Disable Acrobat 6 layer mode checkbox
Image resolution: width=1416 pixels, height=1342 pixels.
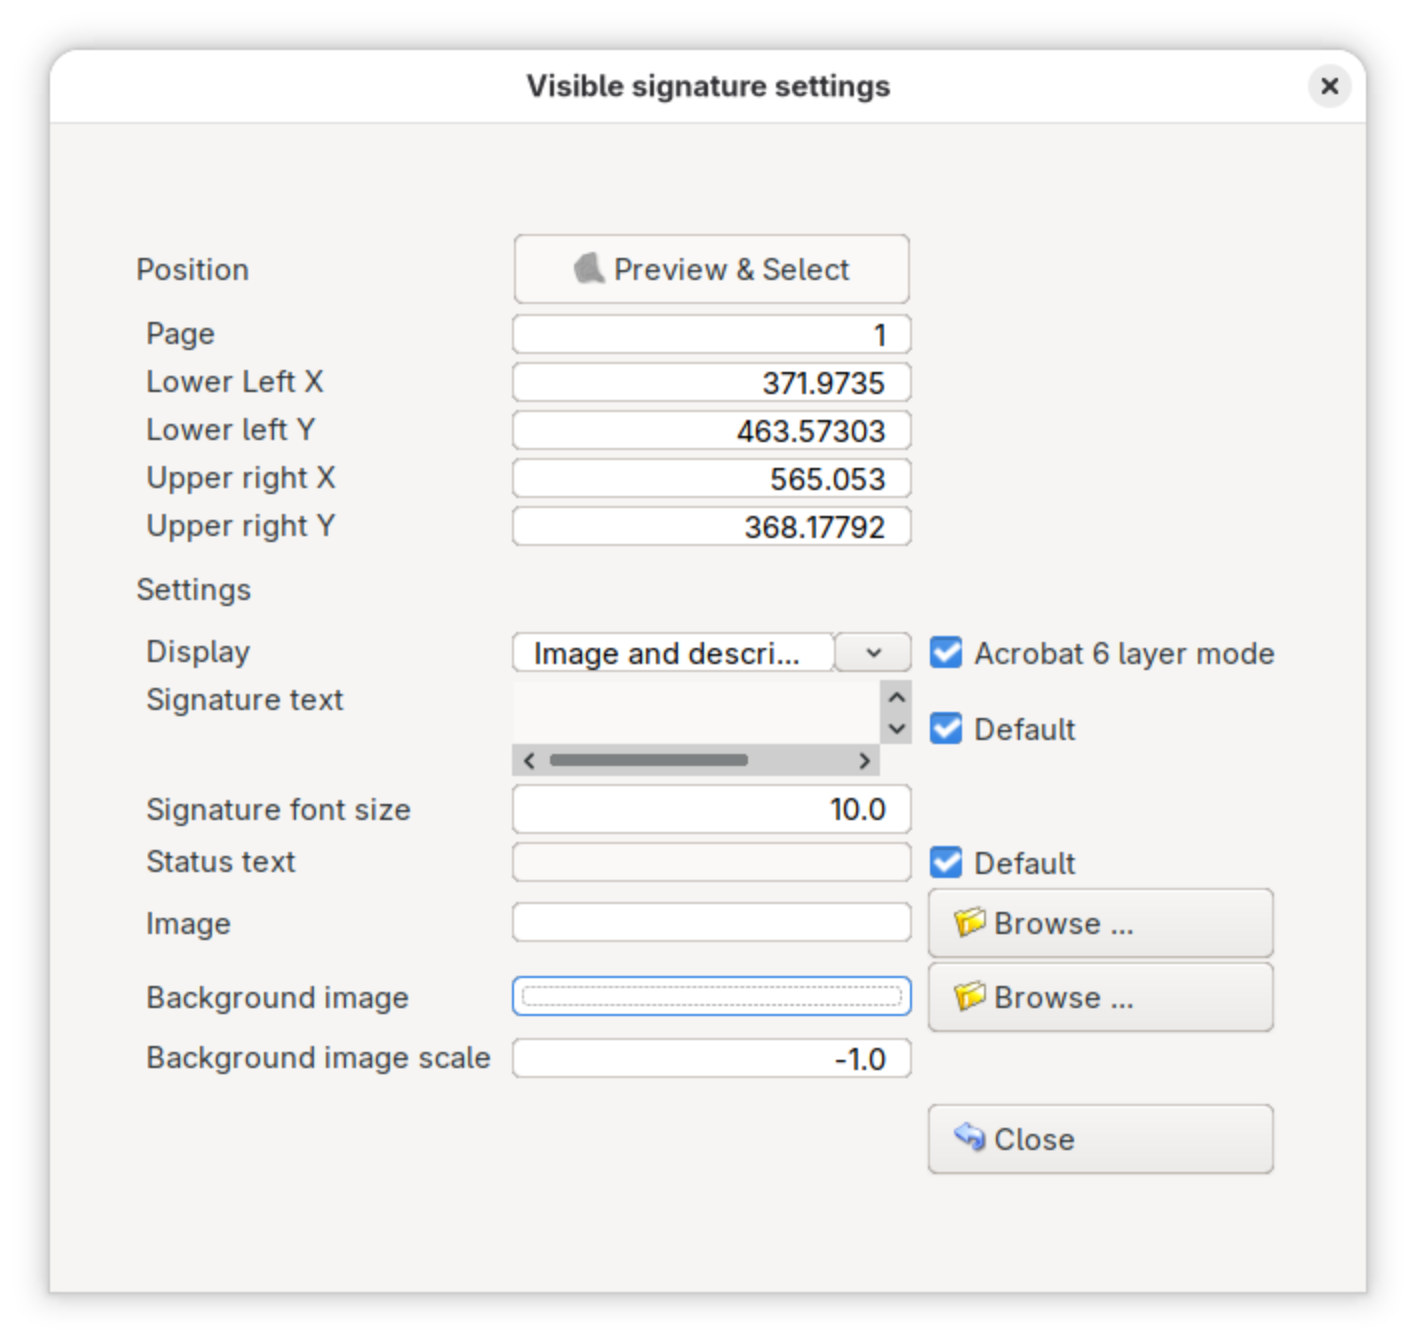coord(946,653)
